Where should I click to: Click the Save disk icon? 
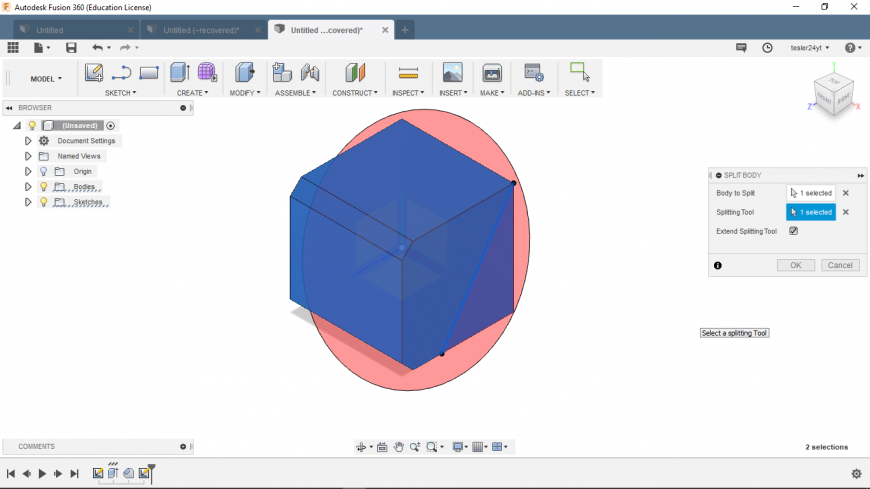click(71, 47)
